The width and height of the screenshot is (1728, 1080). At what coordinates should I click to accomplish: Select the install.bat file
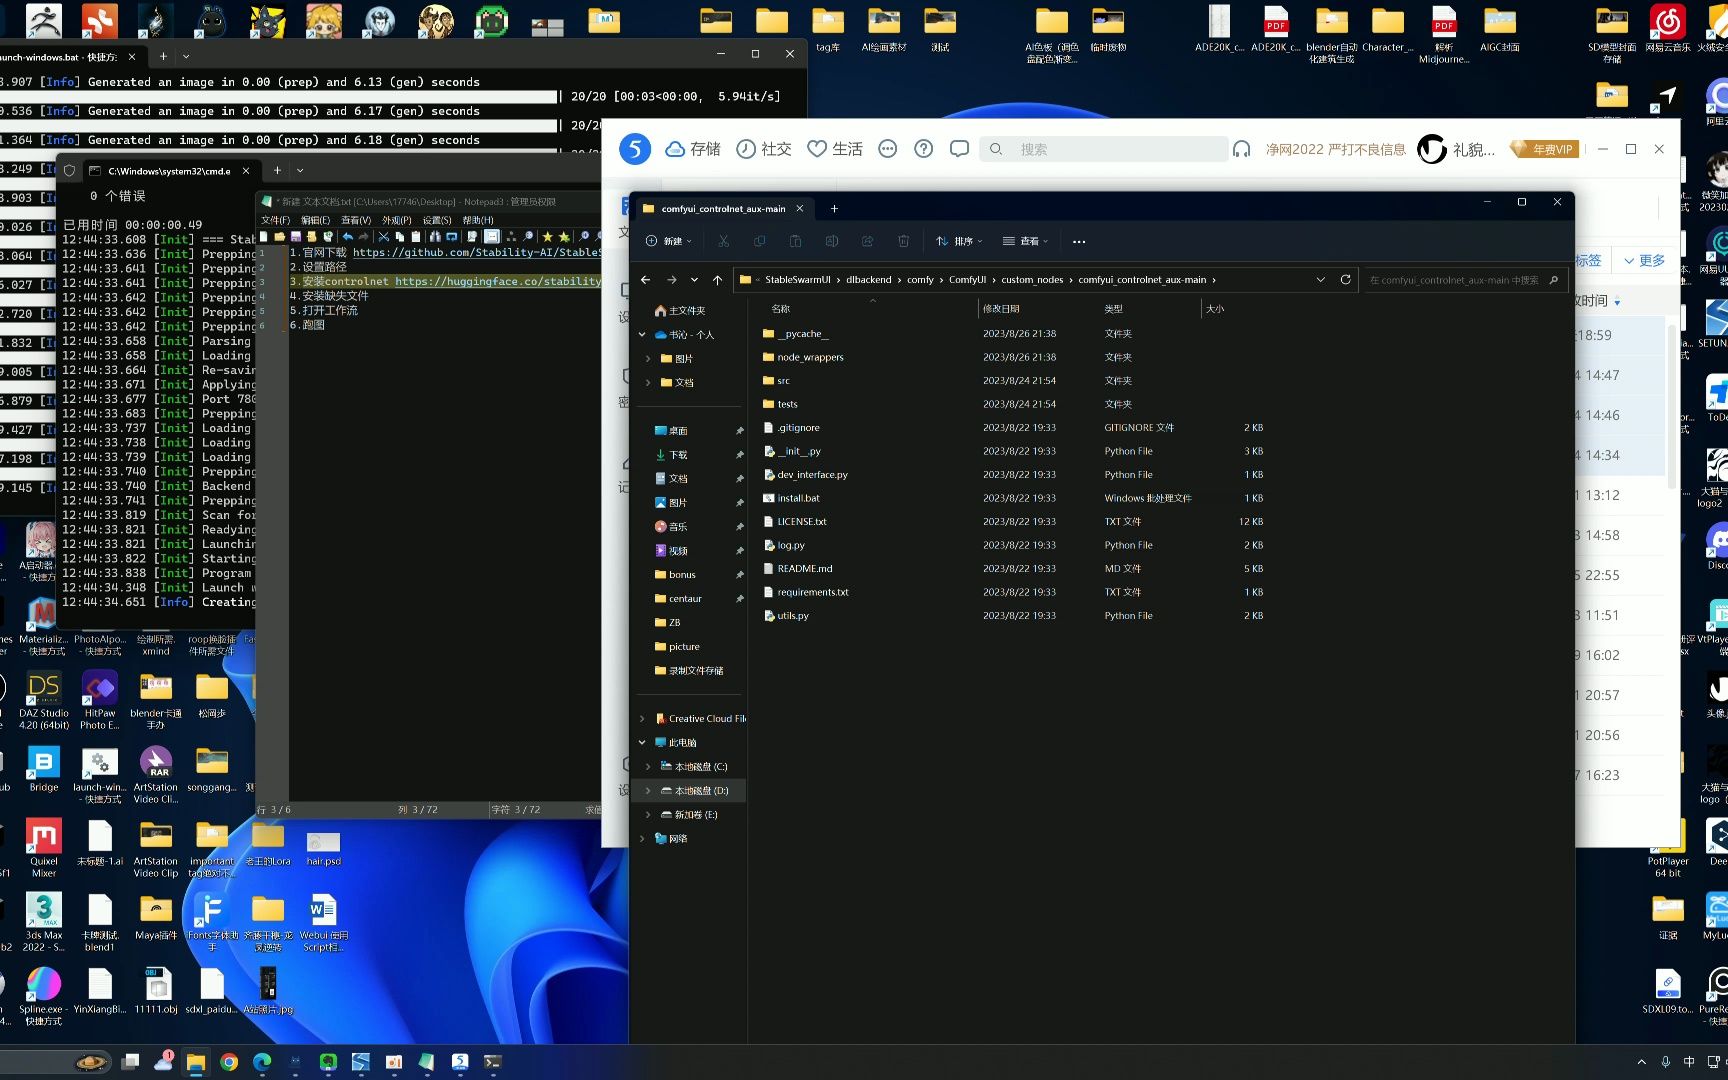point(798,498)
